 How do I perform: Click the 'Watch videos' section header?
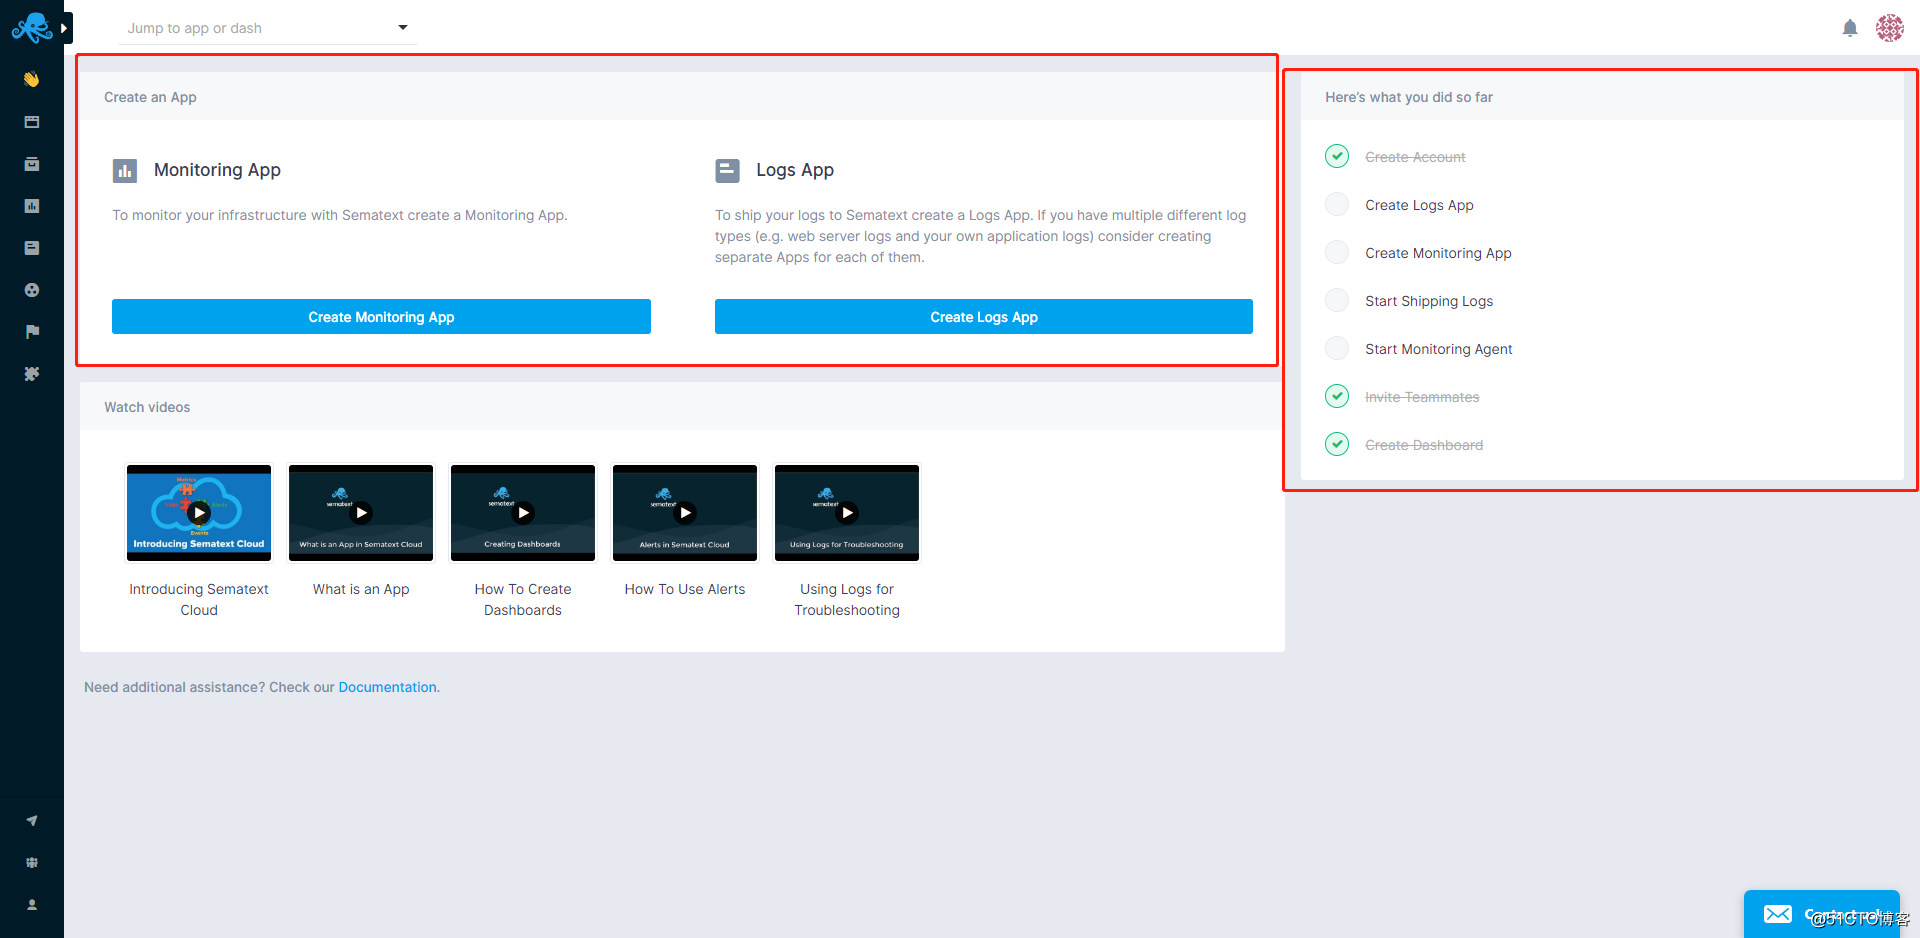pos(147,407)
